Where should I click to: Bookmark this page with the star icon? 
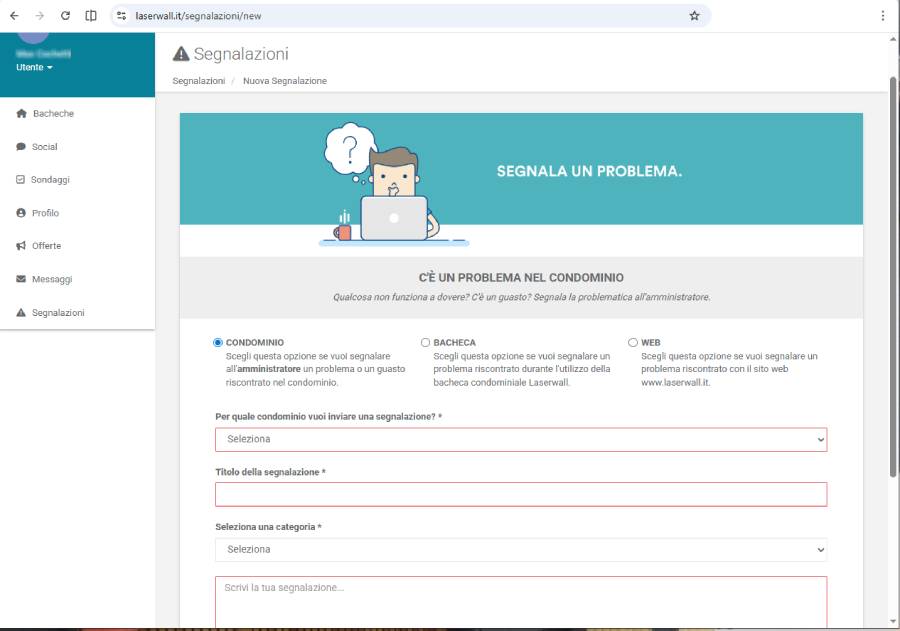694,16
